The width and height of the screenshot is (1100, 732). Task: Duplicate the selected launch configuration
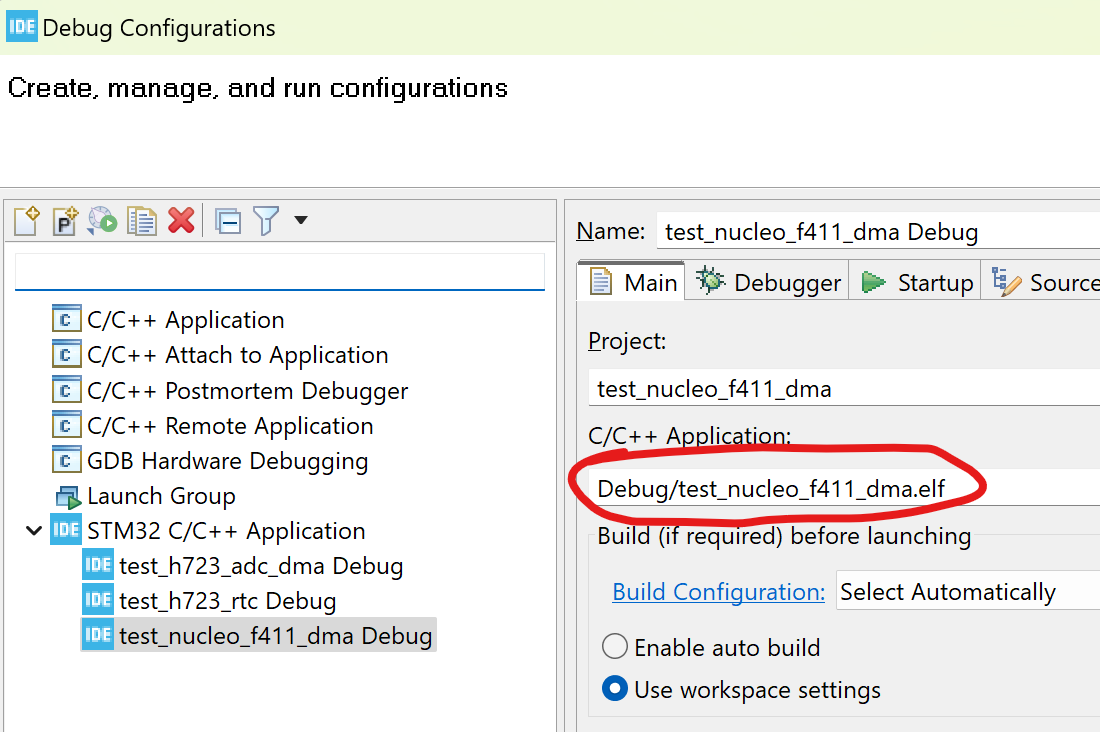(x=142, y=220)
